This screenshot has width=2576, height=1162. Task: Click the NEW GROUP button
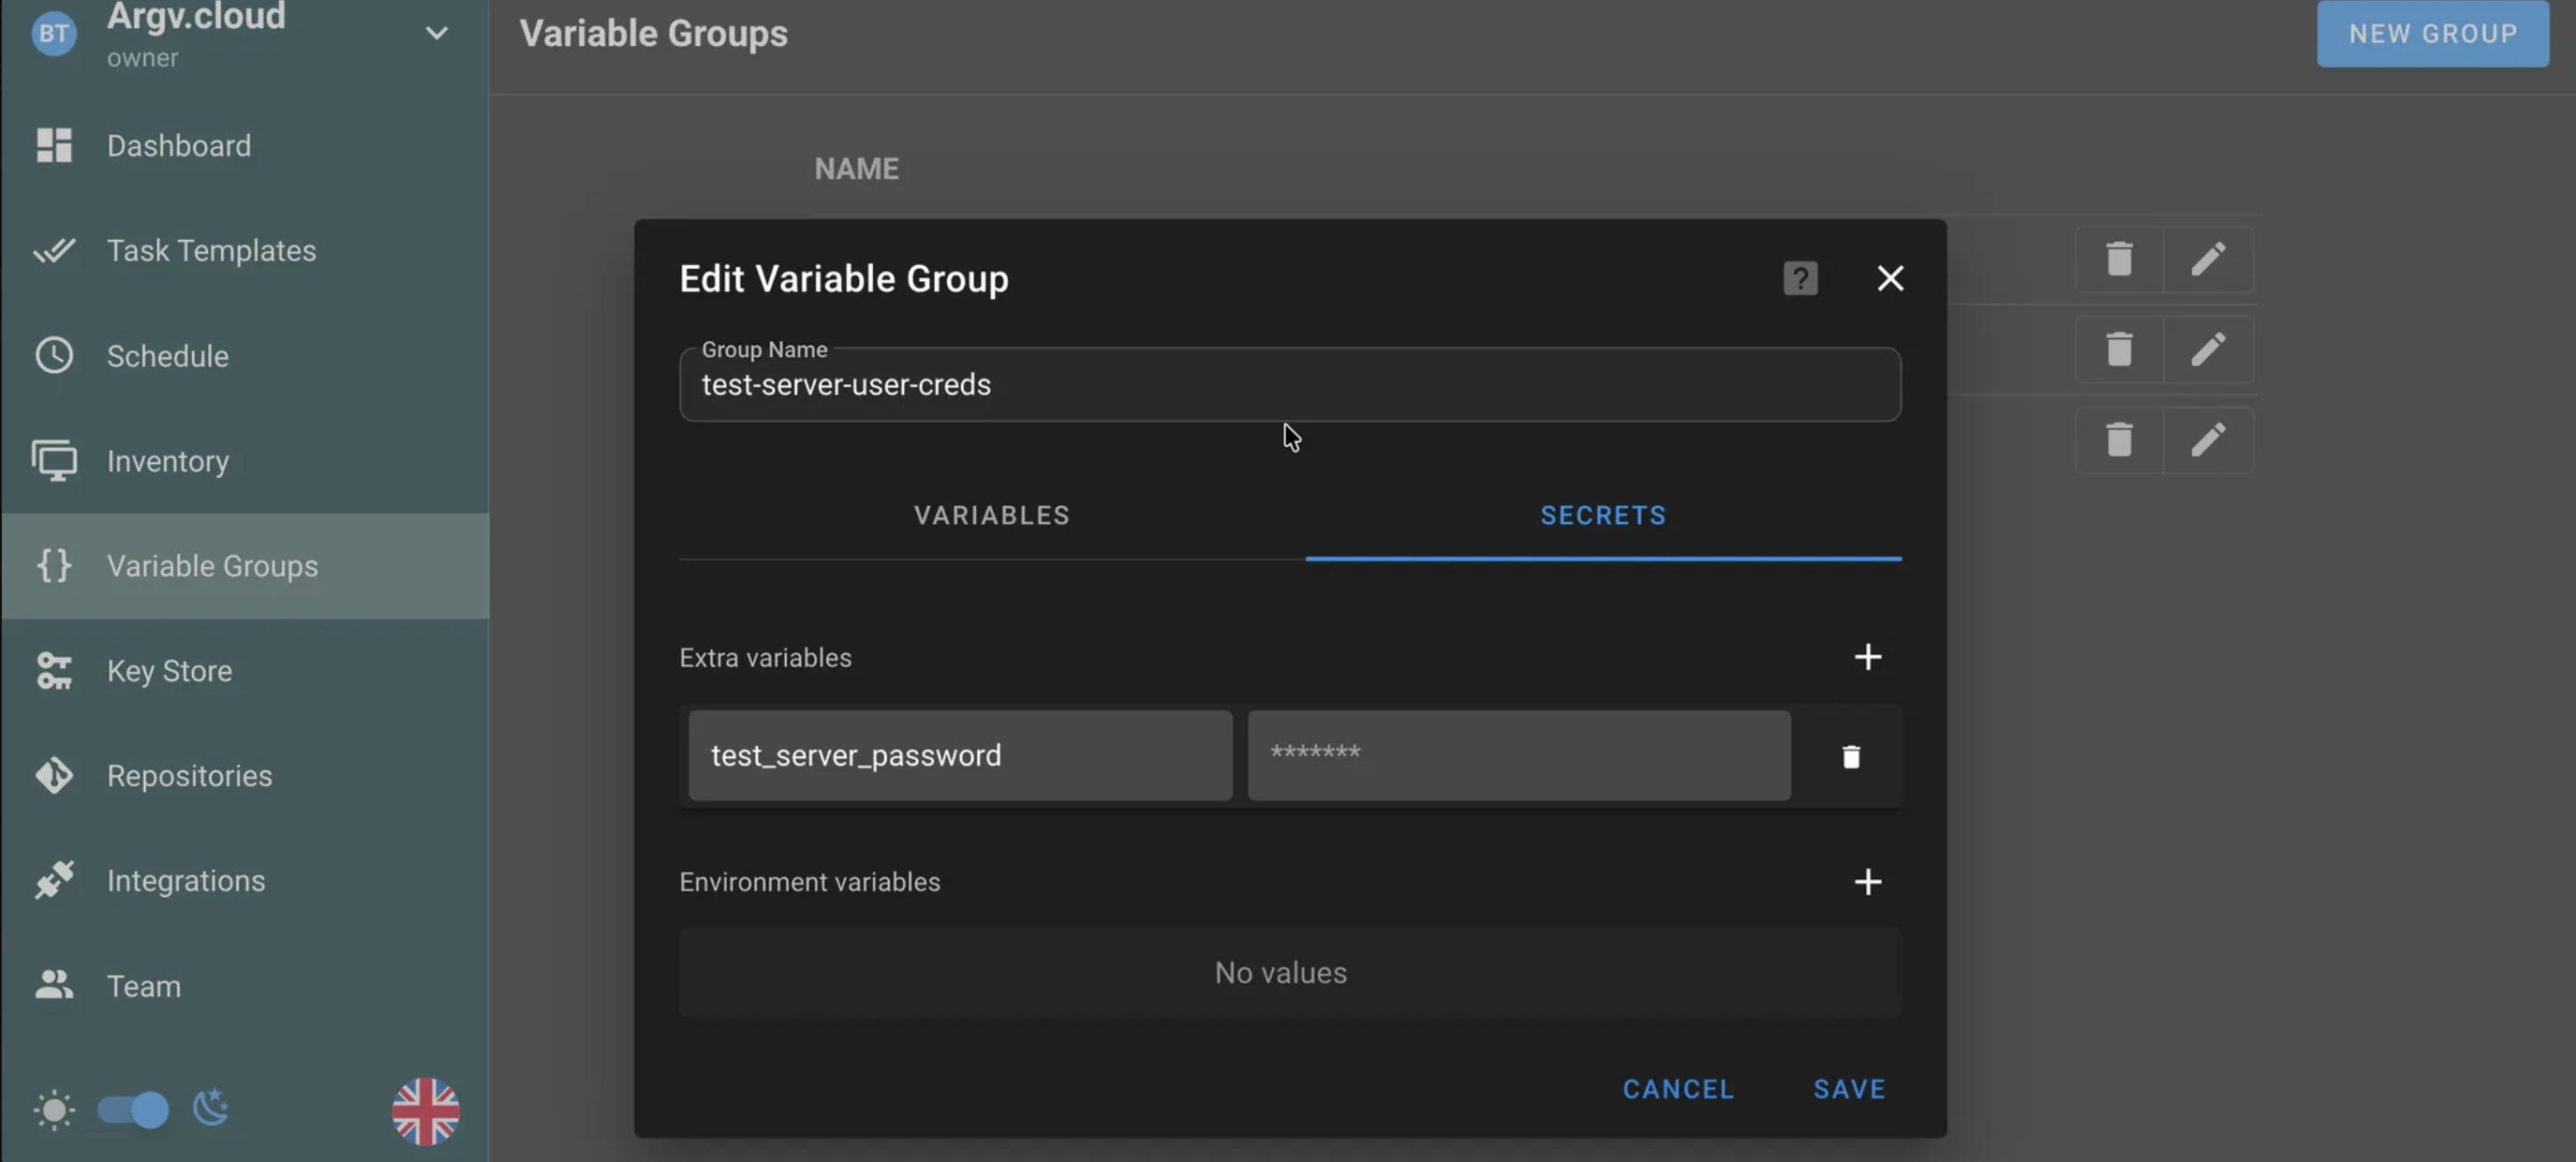coord(2433,33)
